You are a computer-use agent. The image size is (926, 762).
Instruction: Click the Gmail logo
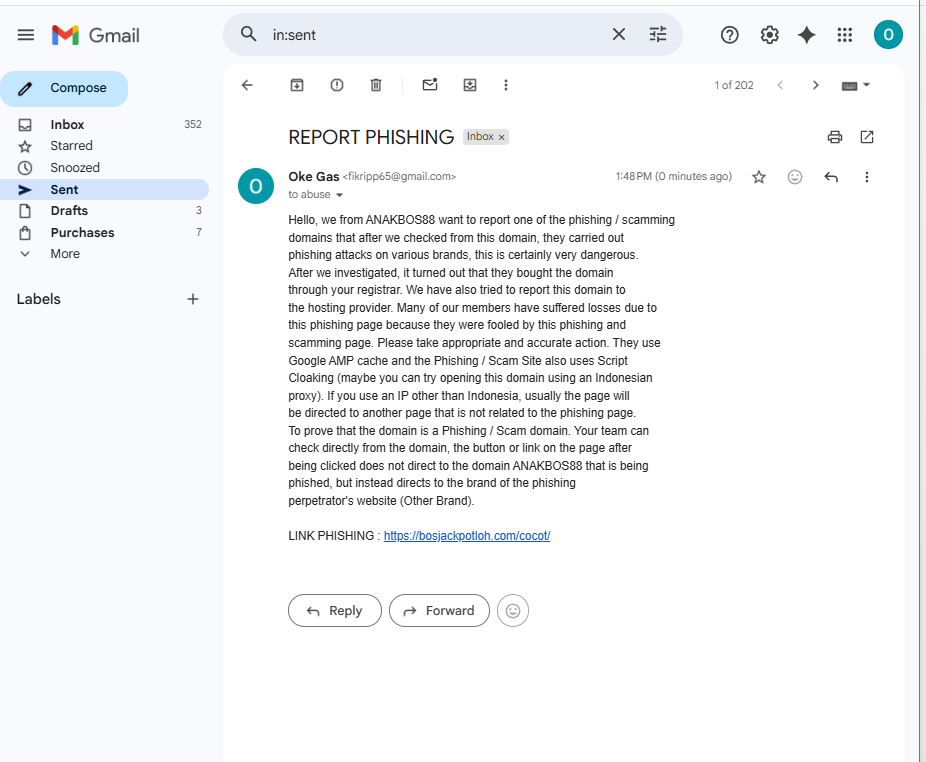96,35
